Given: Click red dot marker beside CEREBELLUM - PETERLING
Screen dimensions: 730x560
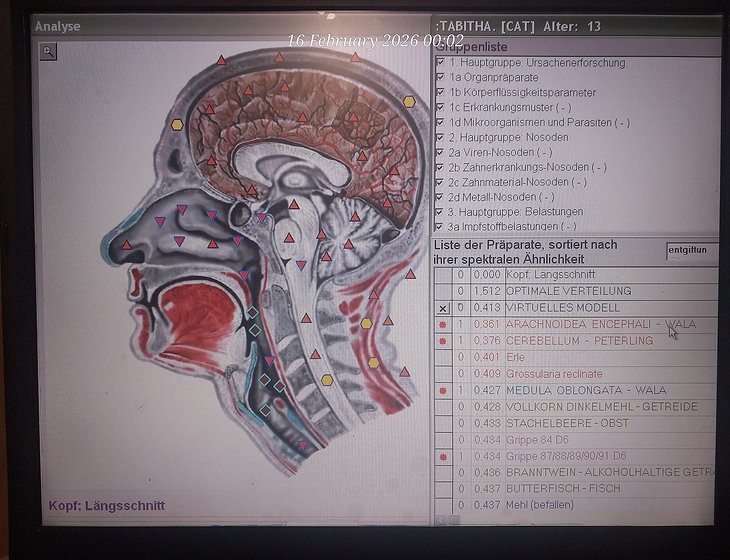Looking at the screenshot, I should 442,341.
